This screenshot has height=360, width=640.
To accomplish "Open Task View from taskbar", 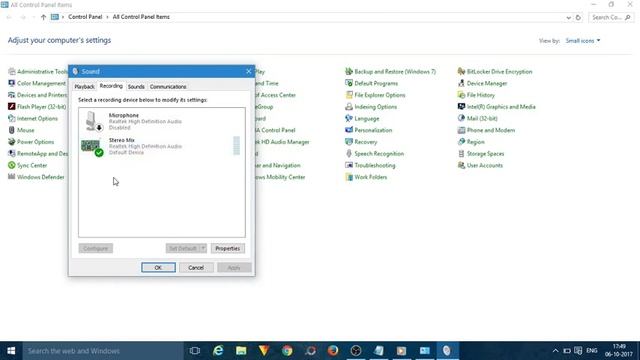I will (x=195, y=351).
